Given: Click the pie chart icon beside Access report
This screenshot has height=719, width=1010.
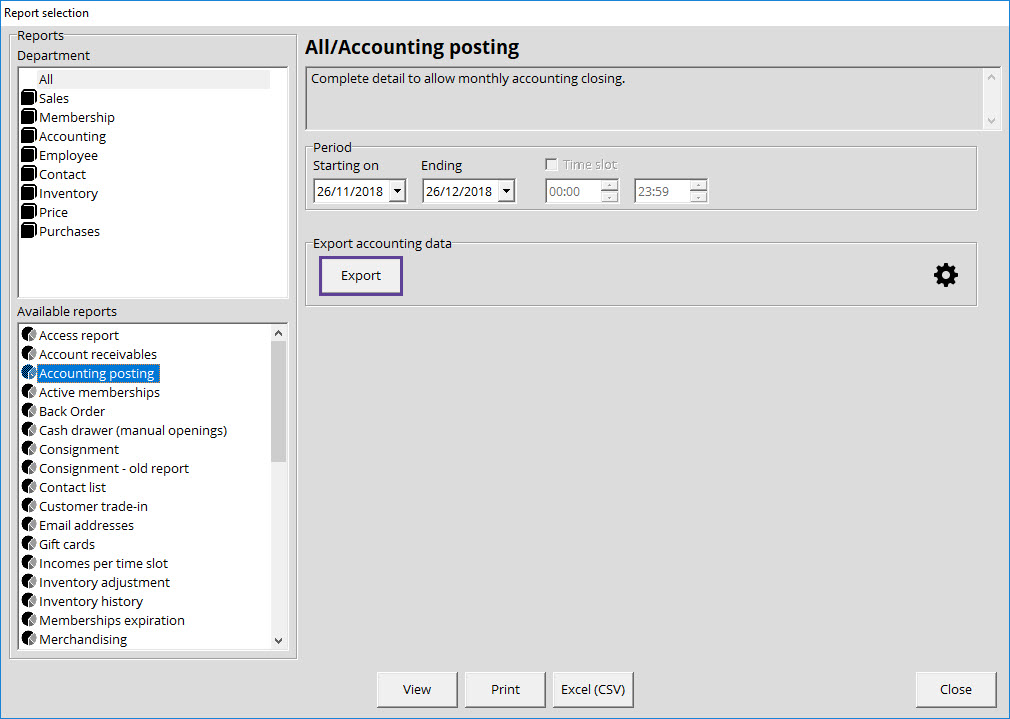Looking at the screenshot, I should coord(28,334).
